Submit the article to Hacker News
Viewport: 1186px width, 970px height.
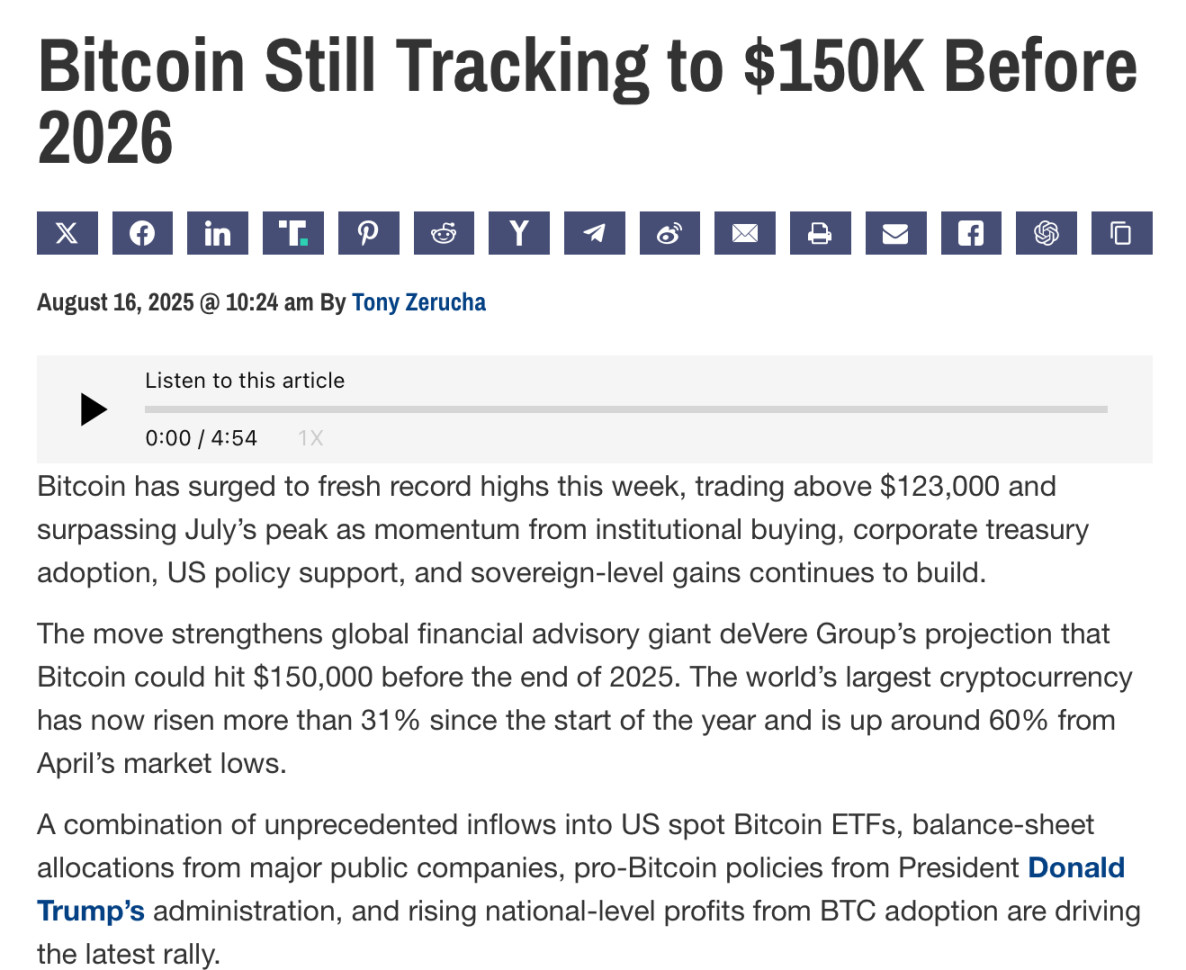[519, 233]
